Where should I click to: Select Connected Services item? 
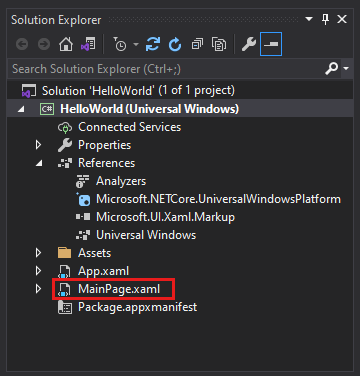tap(129, 127)
